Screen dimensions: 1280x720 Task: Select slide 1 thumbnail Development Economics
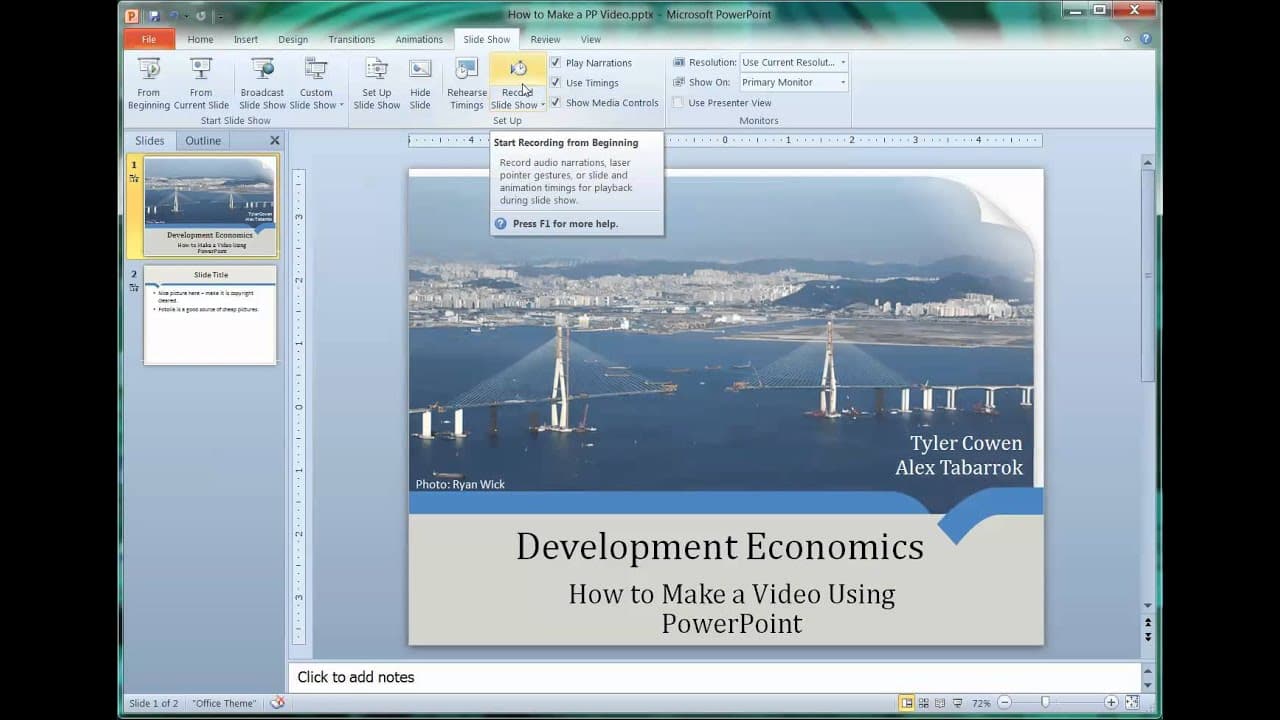pyautogui.click(x=210, y=206)
